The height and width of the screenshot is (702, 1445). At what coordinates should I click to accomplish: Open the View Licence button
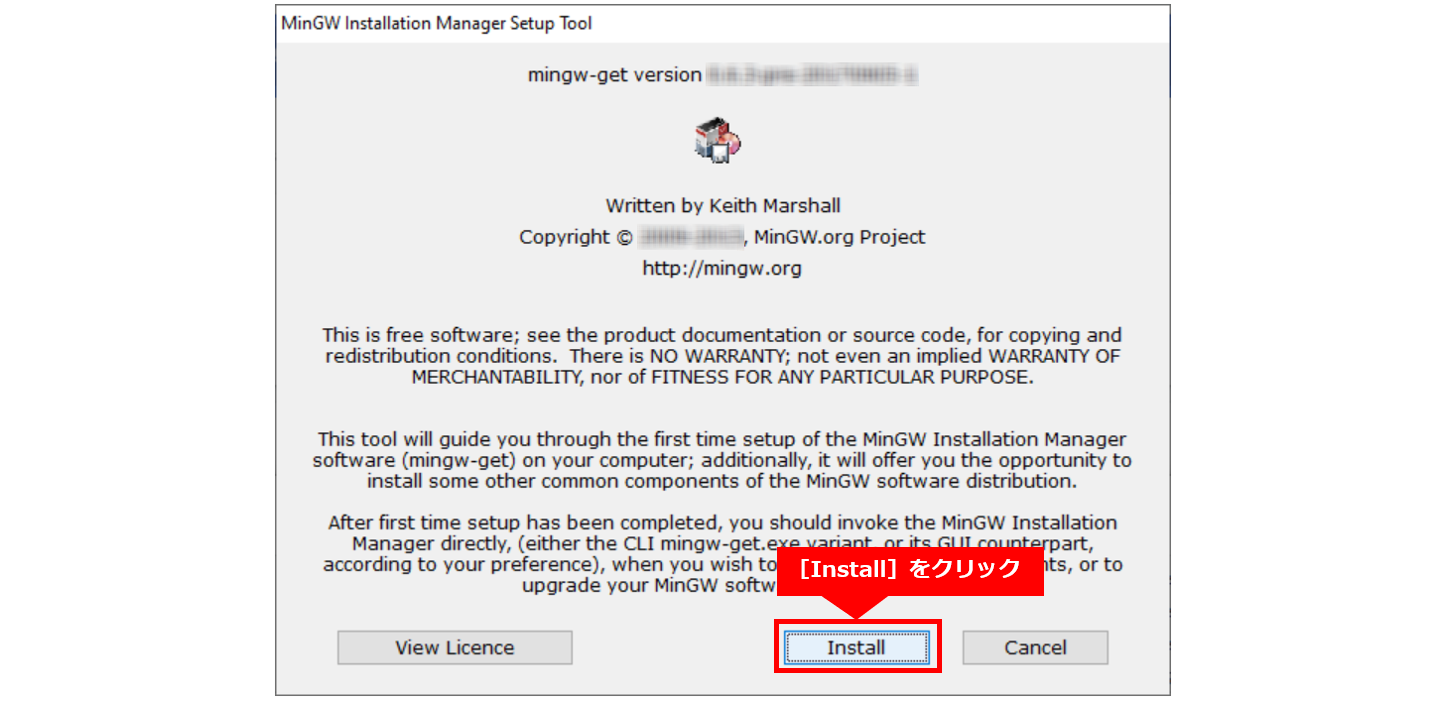point(454,647)
